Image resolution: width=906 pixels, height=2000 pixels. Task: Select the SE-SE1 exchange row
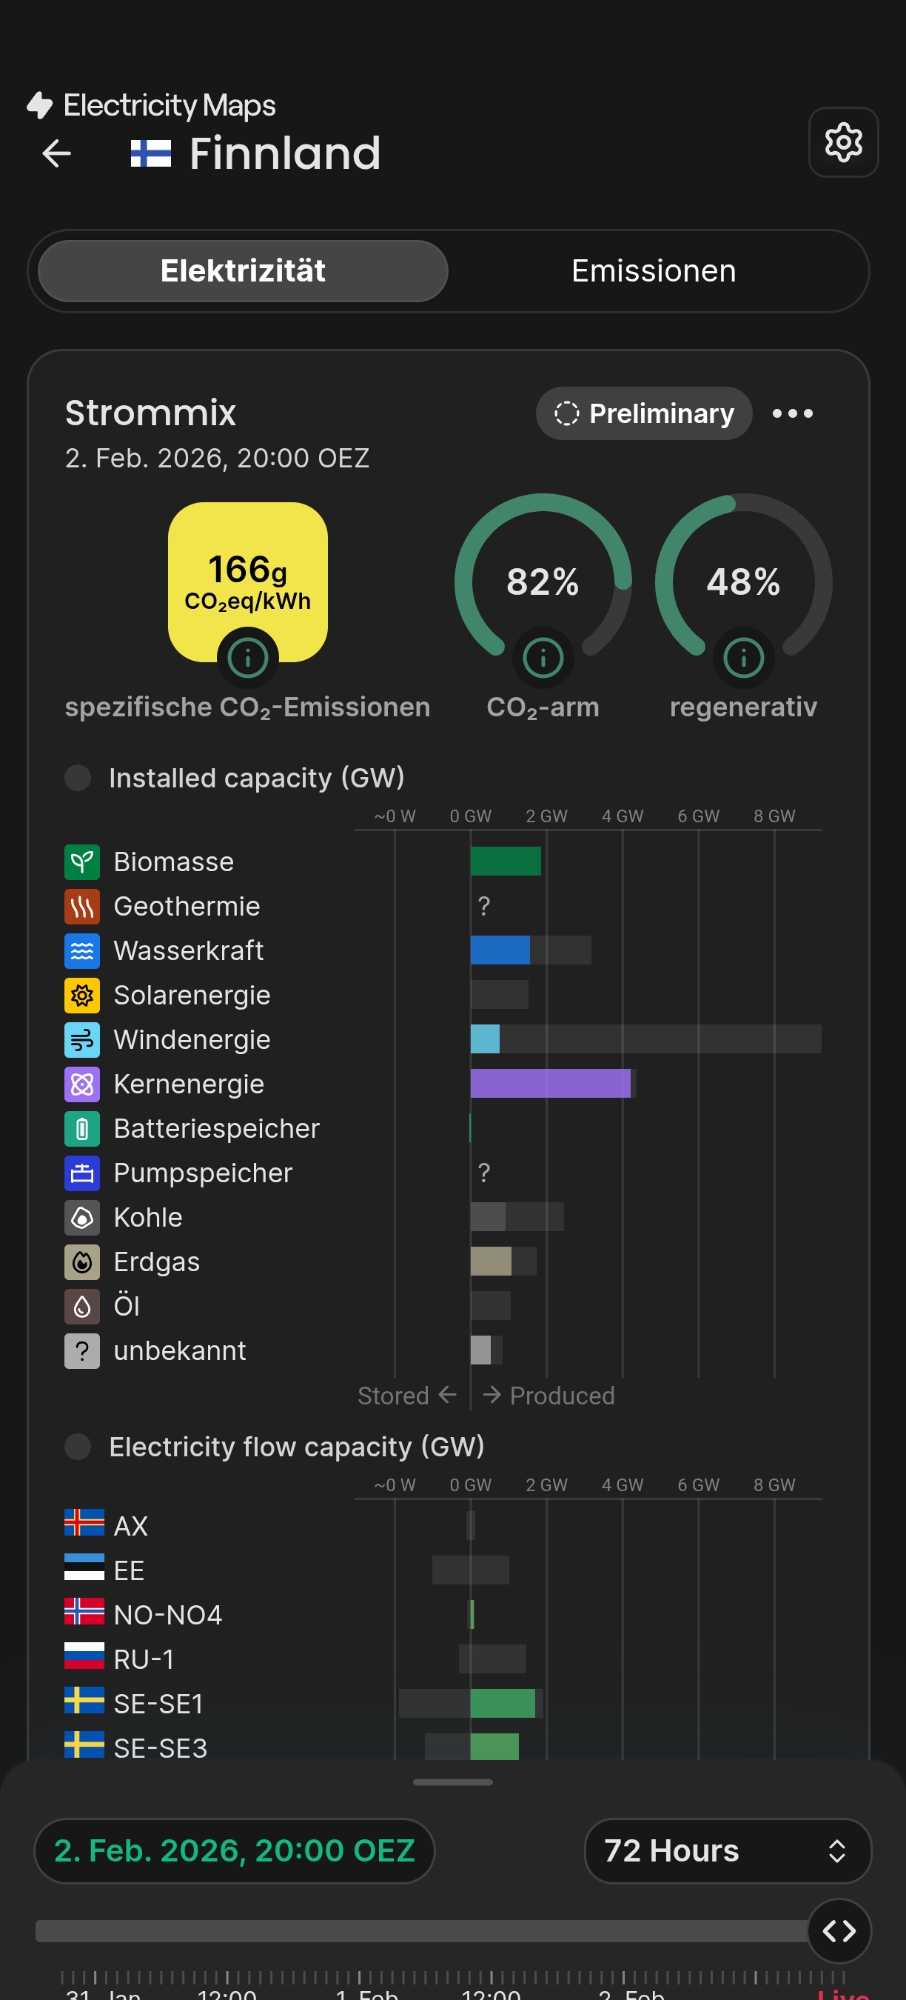[x=160, y=1703]
